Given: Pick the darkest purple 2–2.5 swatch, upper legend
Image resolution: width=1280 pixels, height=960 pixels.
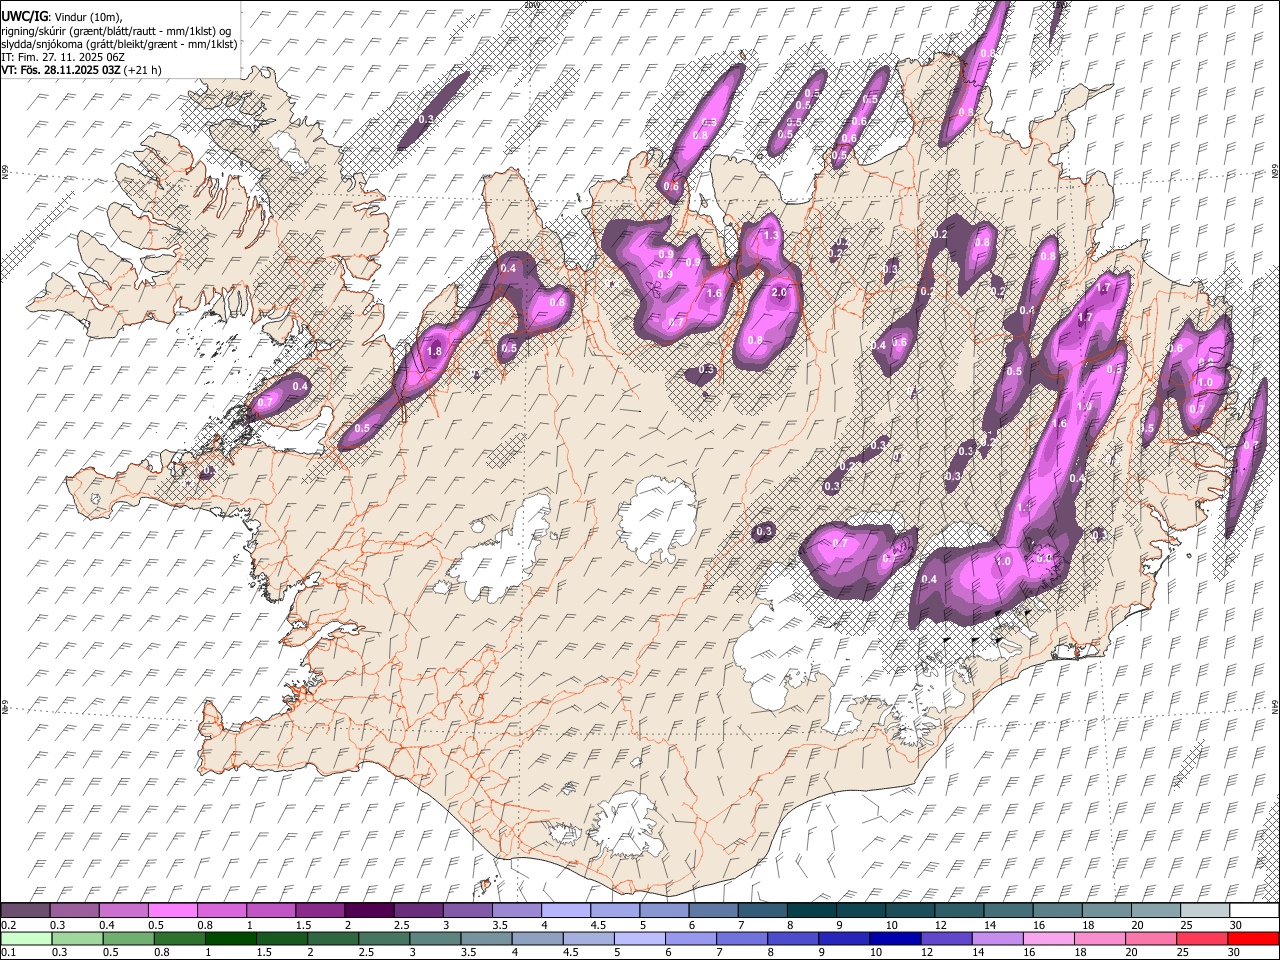Looking at the screenshot, I should tap(369, 910).
